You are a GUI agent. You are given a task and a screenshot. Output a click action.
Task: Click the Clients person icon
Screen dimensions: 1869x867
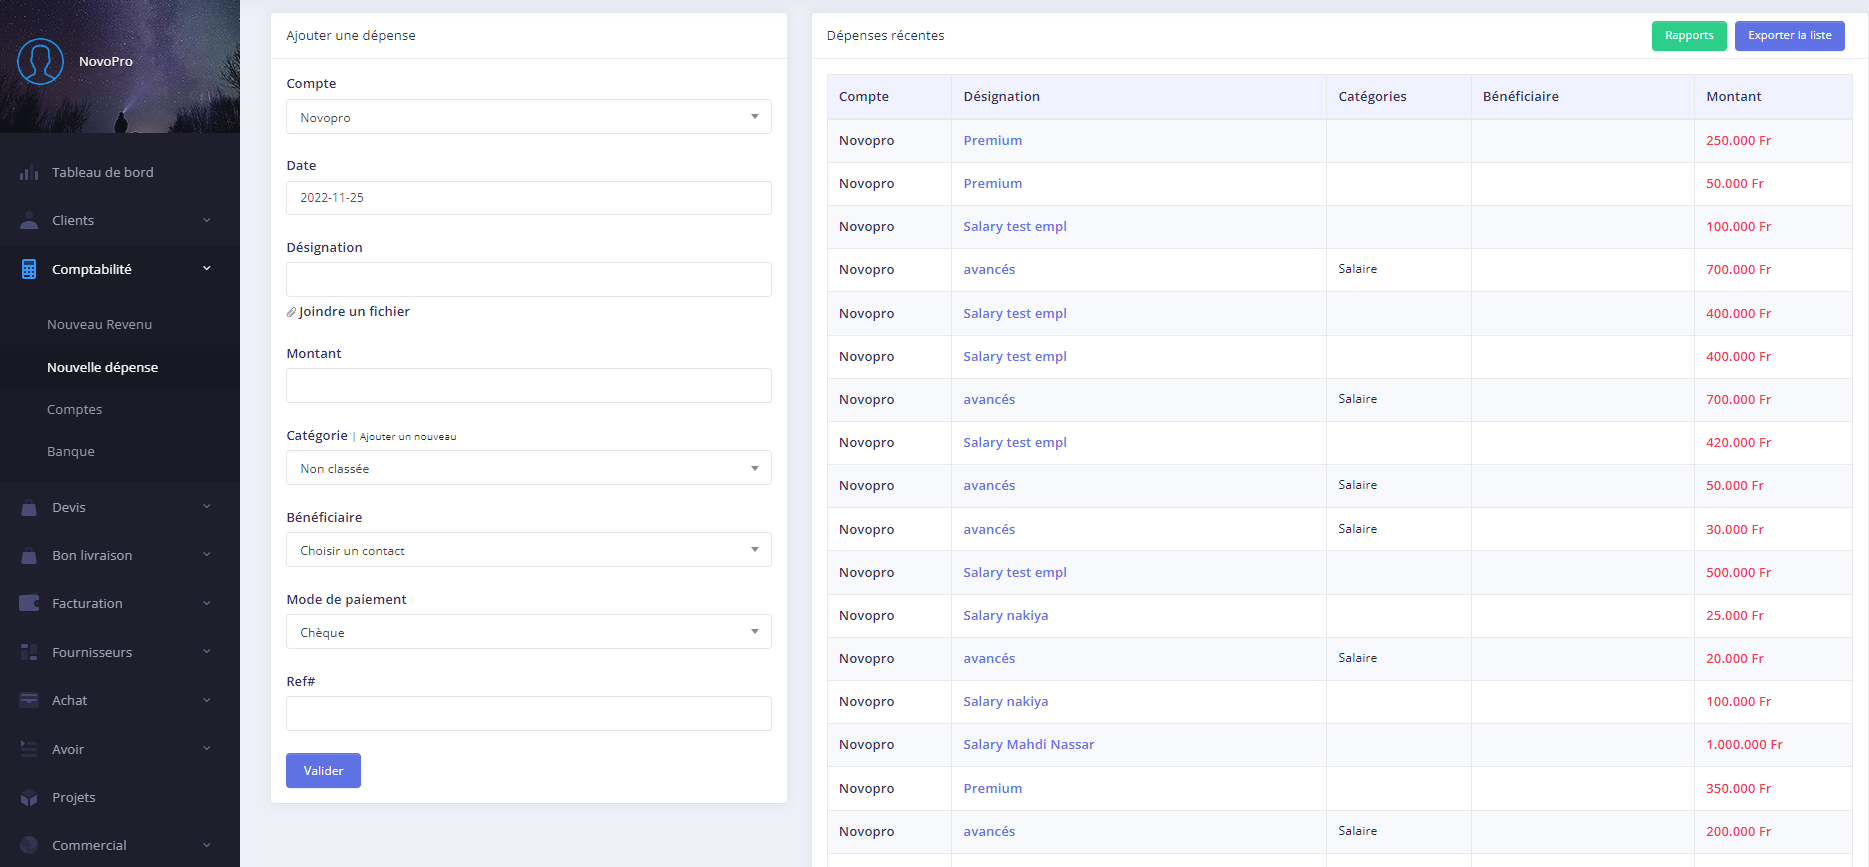coord(29,221)
